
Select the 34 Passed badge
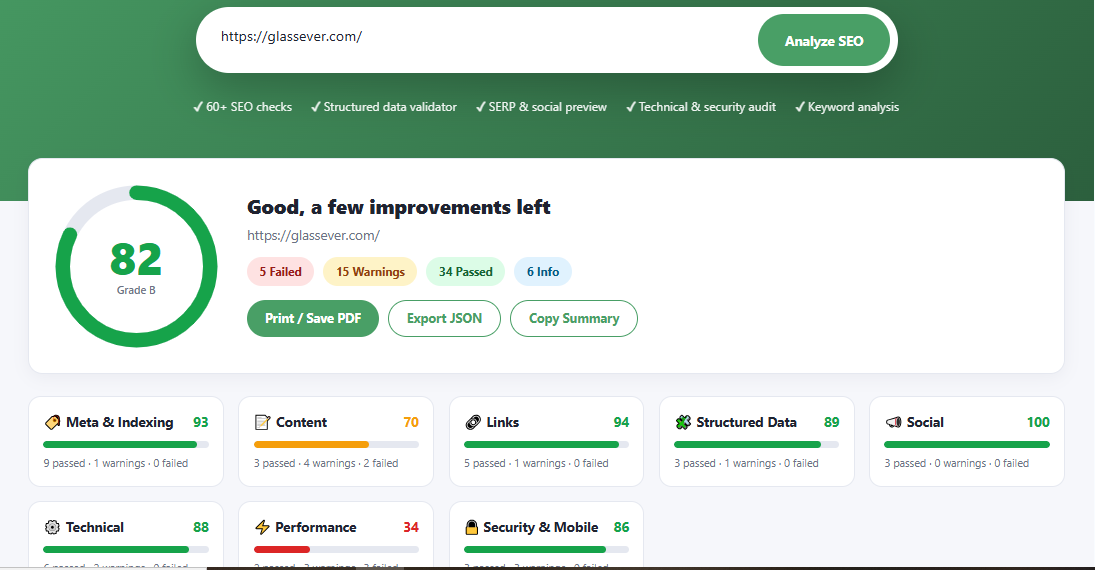[466, 272]
